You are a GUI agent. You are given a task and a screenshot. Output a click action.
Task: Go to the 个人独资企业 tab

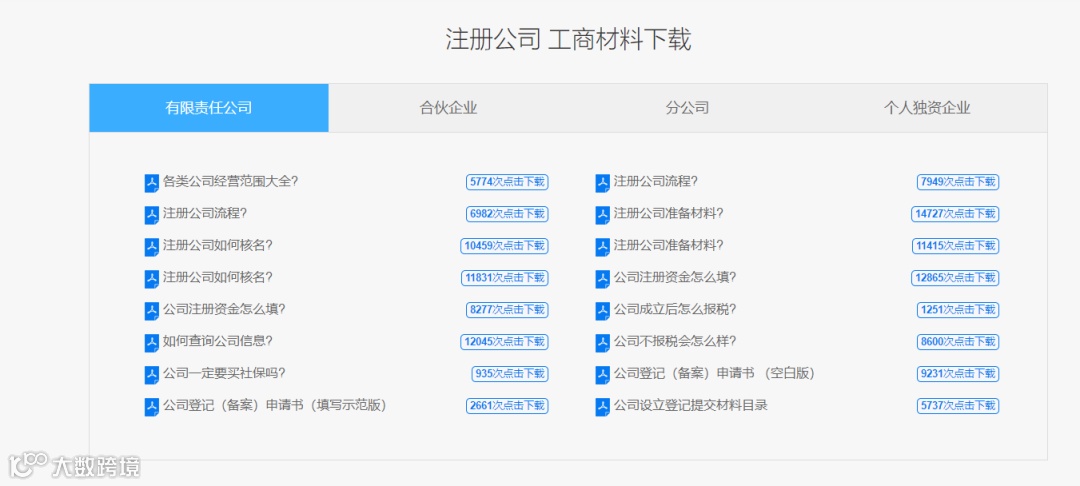pos(927,108)
